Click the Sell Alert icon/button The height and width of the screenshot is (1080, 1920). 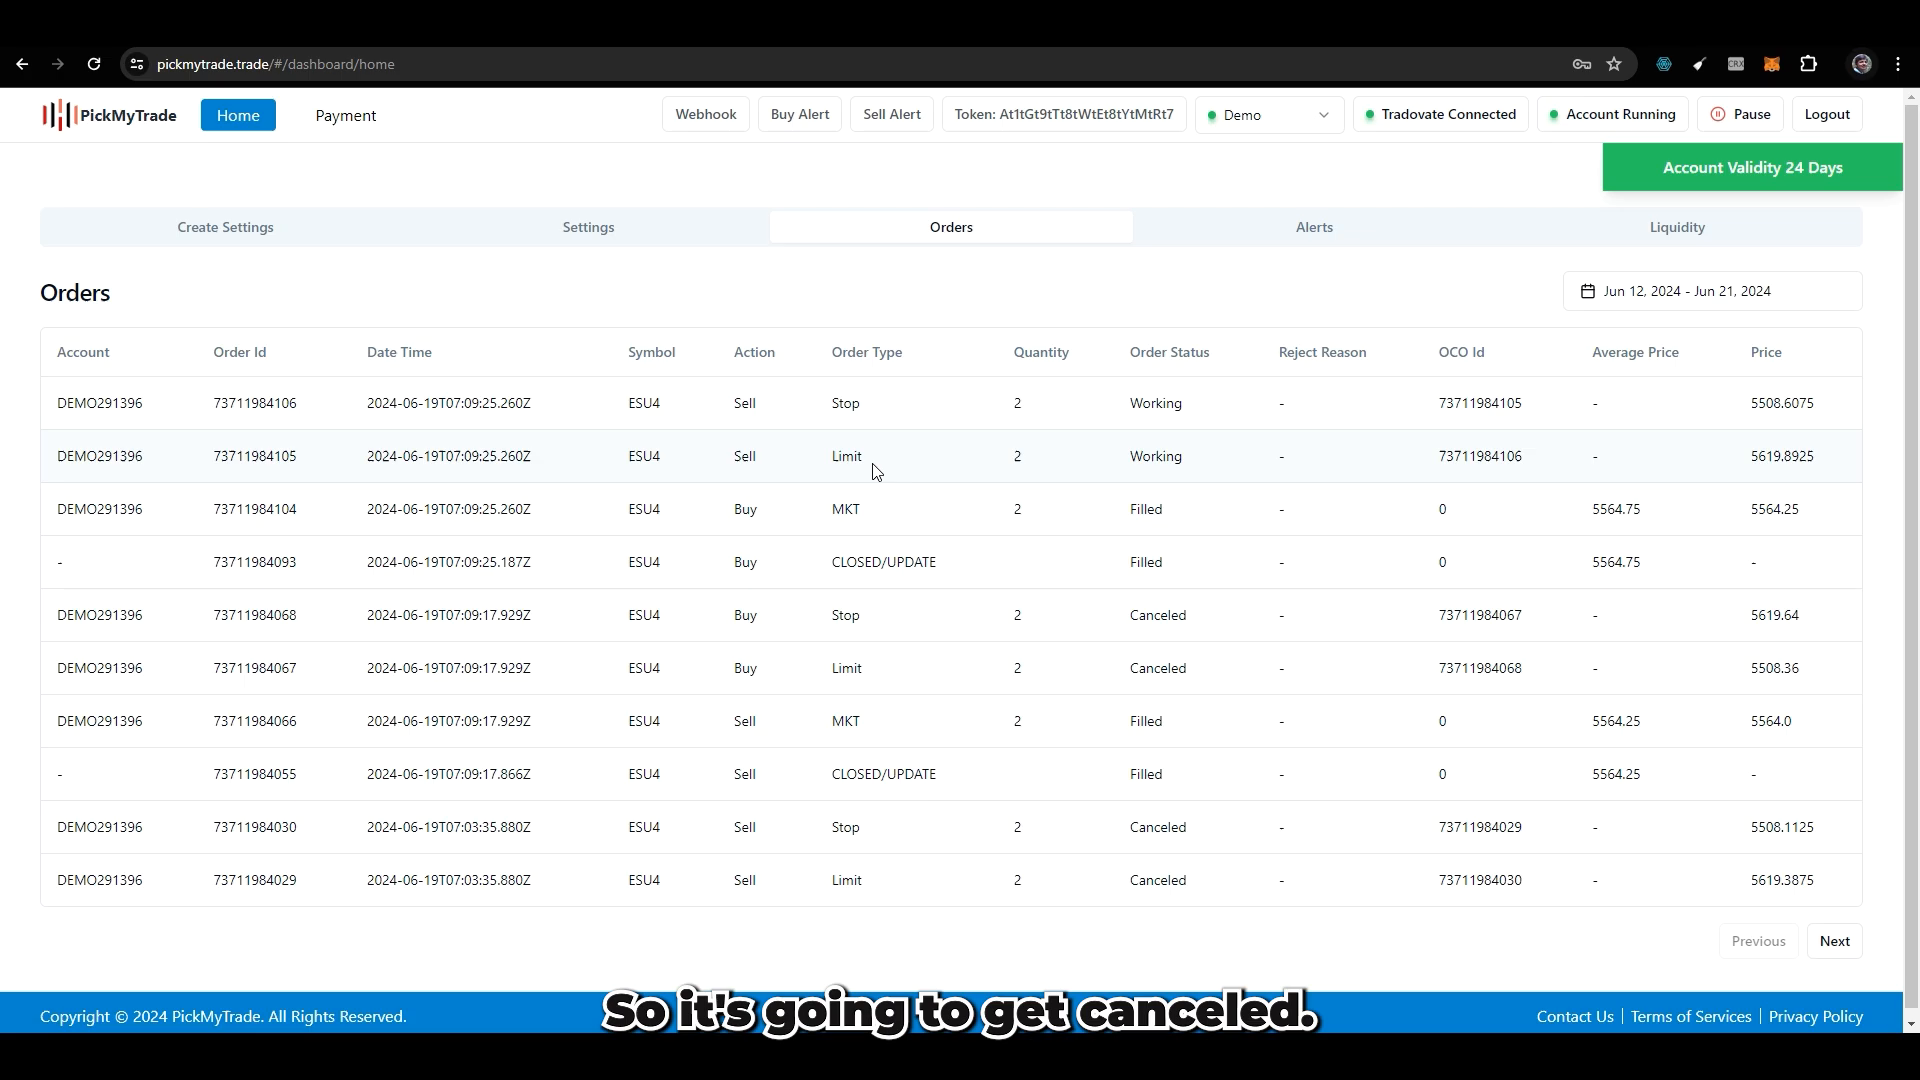(893, 115)
